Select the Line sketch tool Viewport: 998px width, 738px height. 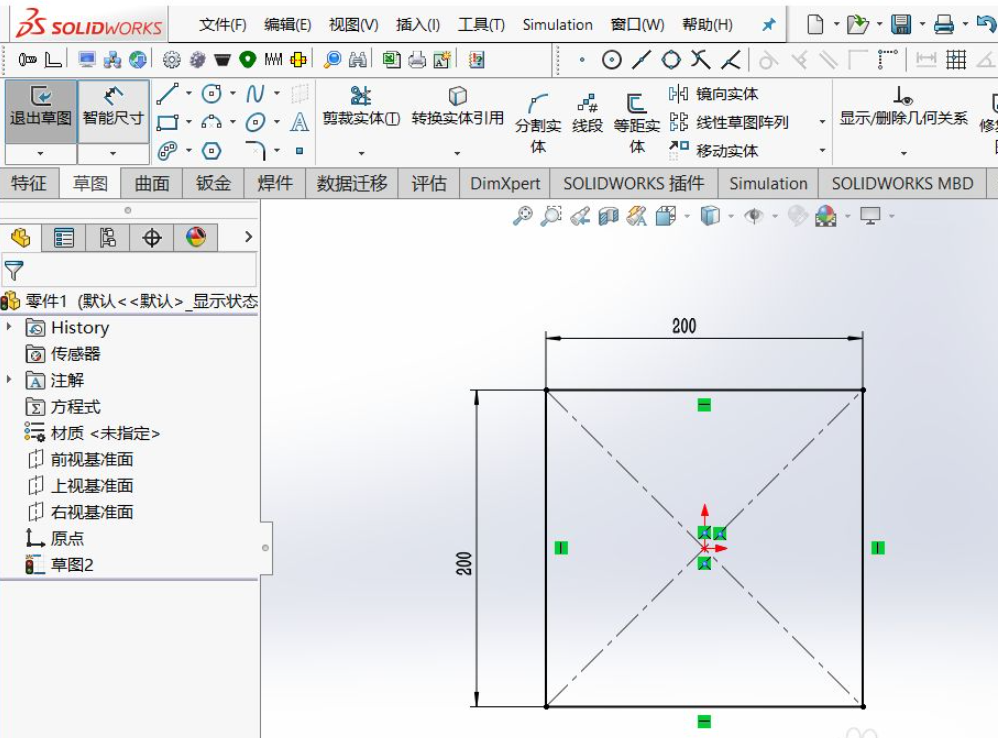(x=168, y=94)
